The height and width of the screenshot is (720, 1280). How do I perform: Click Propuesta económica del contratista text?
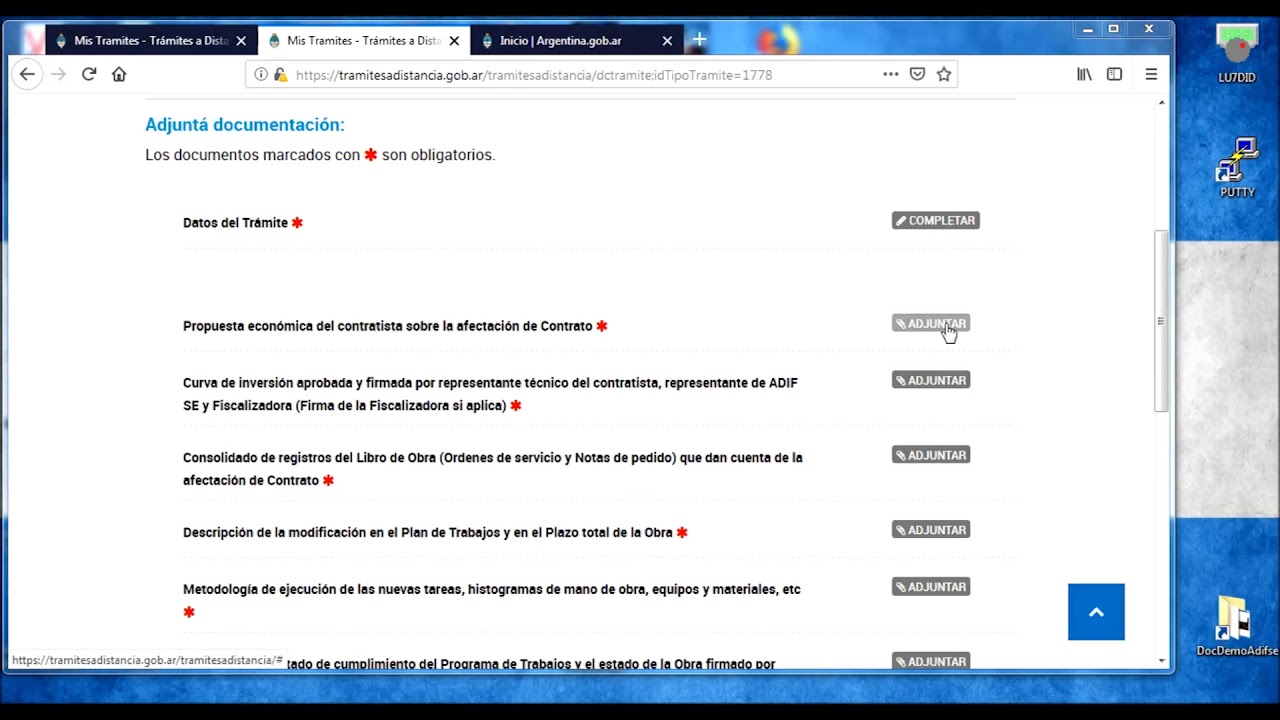pos(387,326)
